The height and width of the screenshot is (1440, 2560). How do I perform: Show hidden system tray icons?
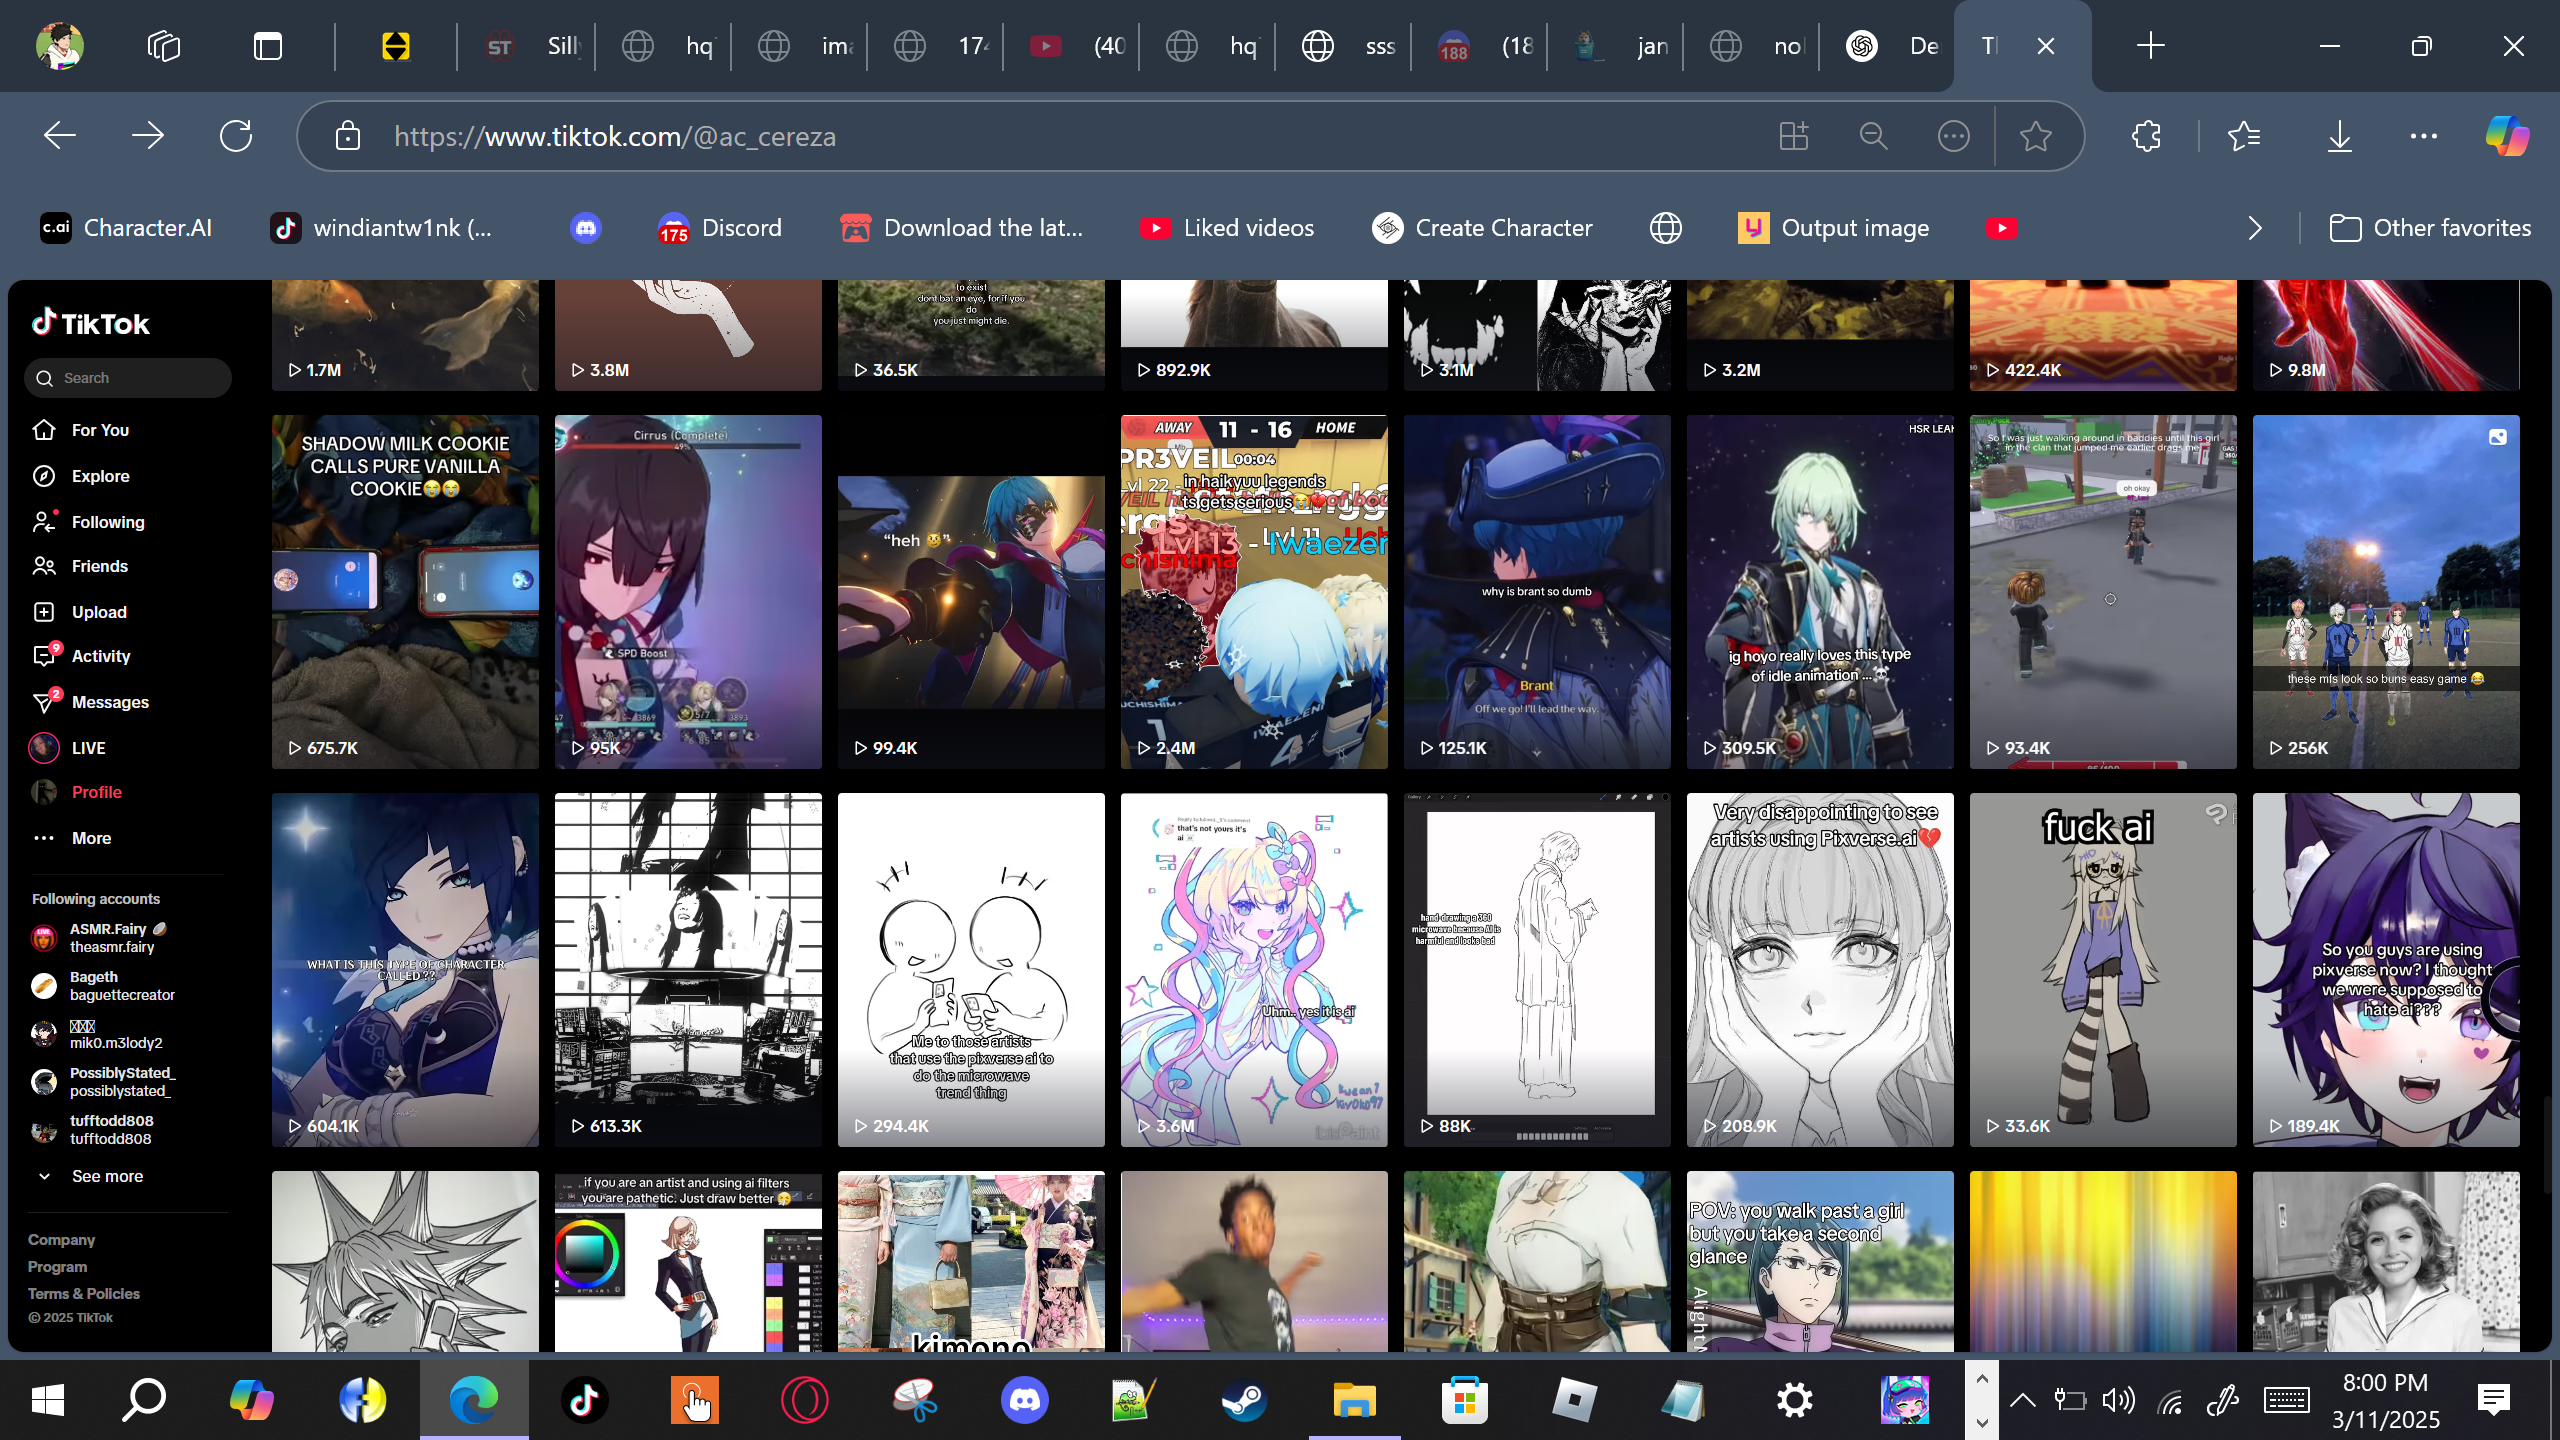pyautogui.click(x=2022, y=1400)
